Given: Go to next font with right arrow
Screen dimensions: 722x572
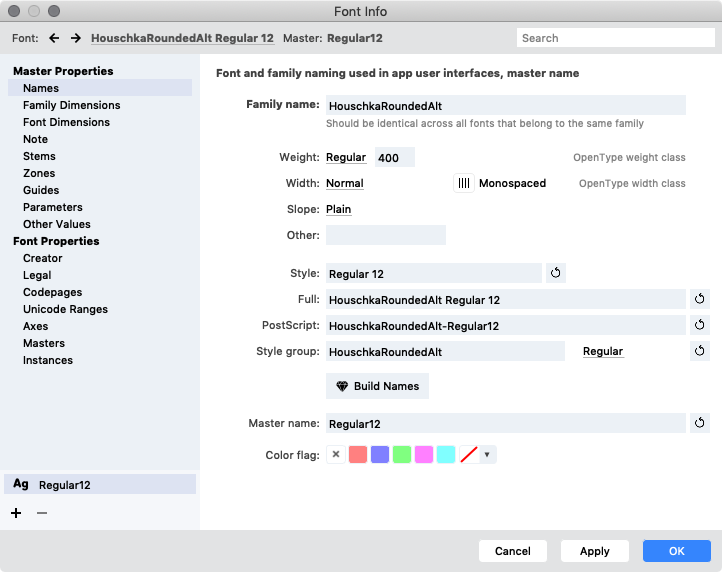Looking at the screenshot, I should (x=76, y=38).
